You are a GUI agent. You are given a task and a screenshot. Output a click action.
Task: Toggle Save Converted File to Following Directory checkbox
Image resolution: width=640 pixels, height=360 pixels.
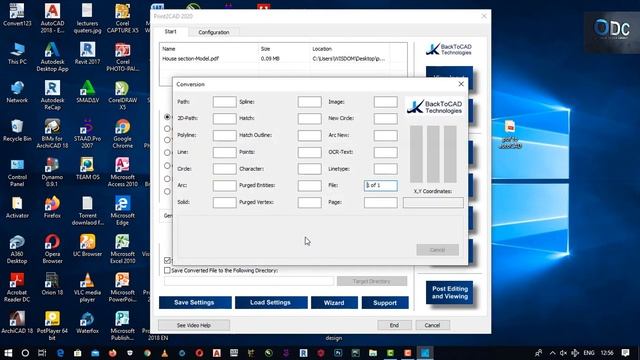[167, 270]
